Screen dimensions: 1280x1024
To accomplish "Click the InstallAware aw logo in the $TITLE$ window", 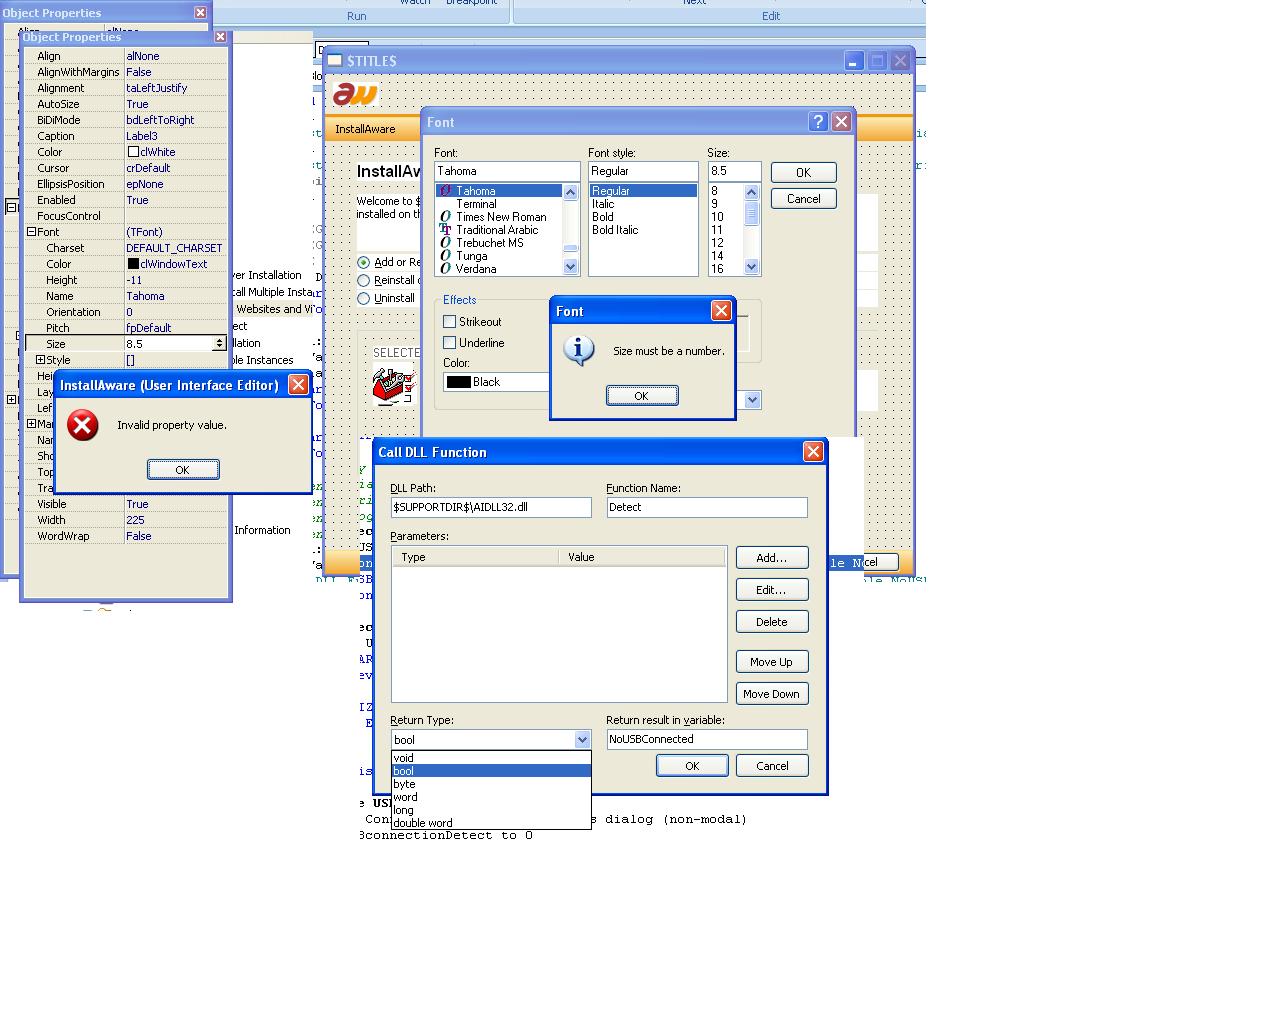I will click(x=355, y=93).
